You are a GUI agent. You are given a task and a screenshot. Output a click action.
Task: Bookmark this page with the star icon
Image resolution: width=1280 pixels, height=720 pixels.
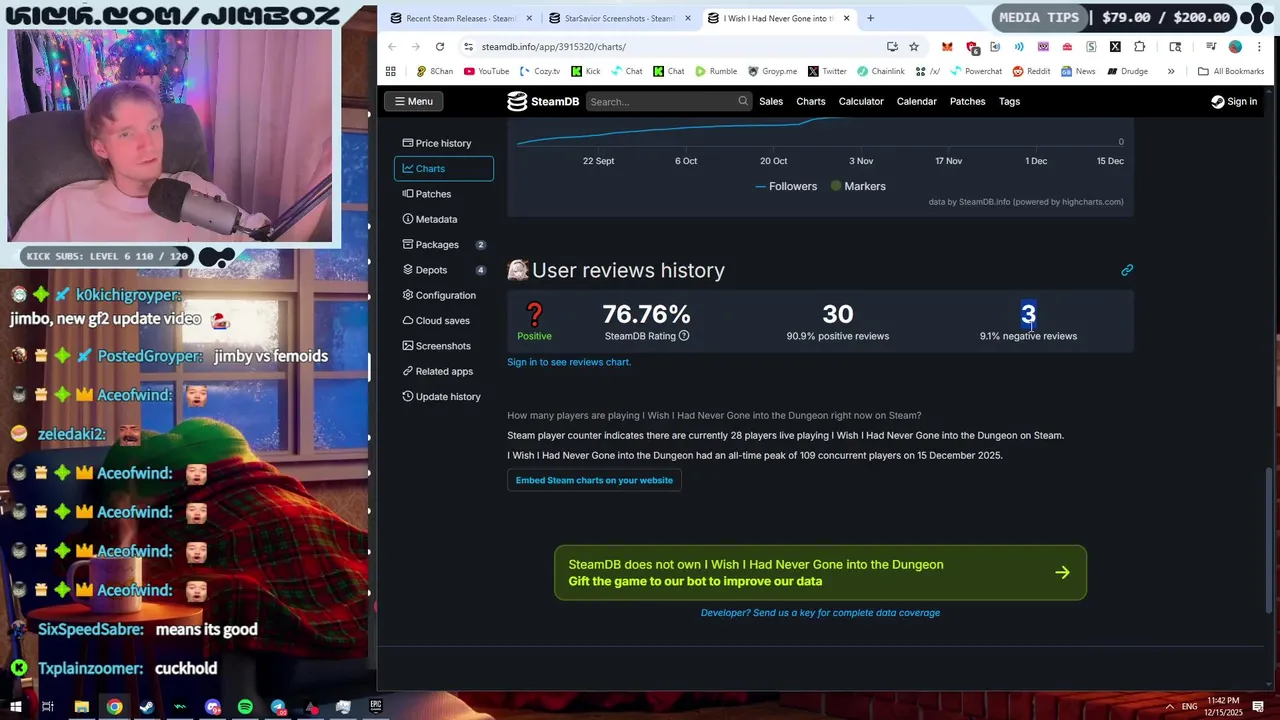click(914, 47)
